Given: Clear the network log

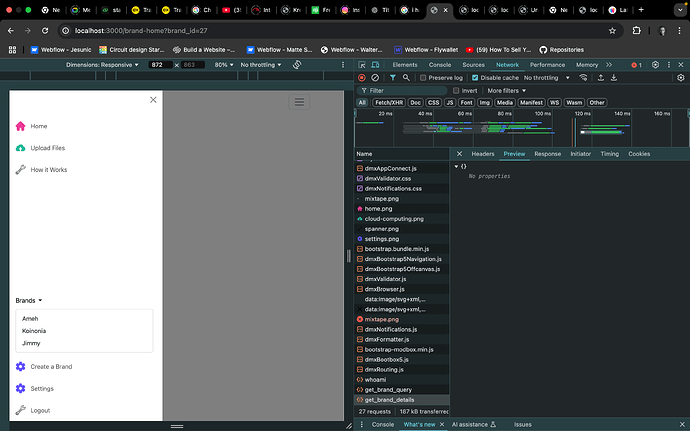Looking at the screenshot, I should click(x=375, y=77).
